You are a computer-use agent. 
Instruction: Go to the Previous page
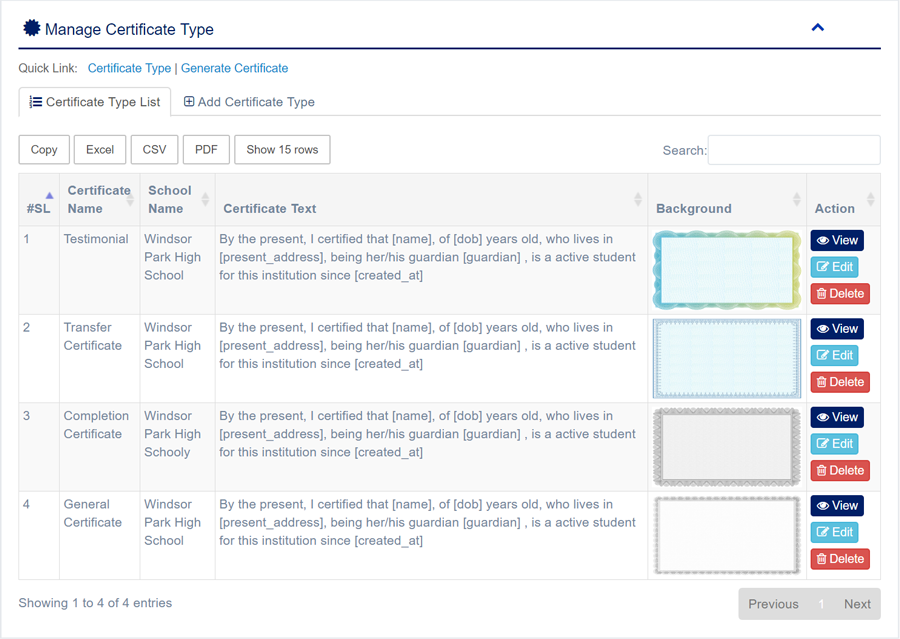click(773, 604)
